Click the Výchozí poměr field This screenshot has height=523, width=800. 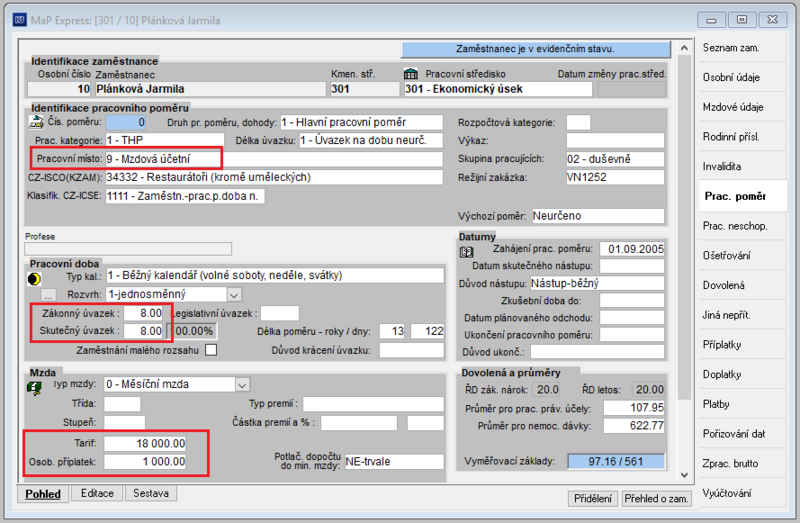[598, 216]
